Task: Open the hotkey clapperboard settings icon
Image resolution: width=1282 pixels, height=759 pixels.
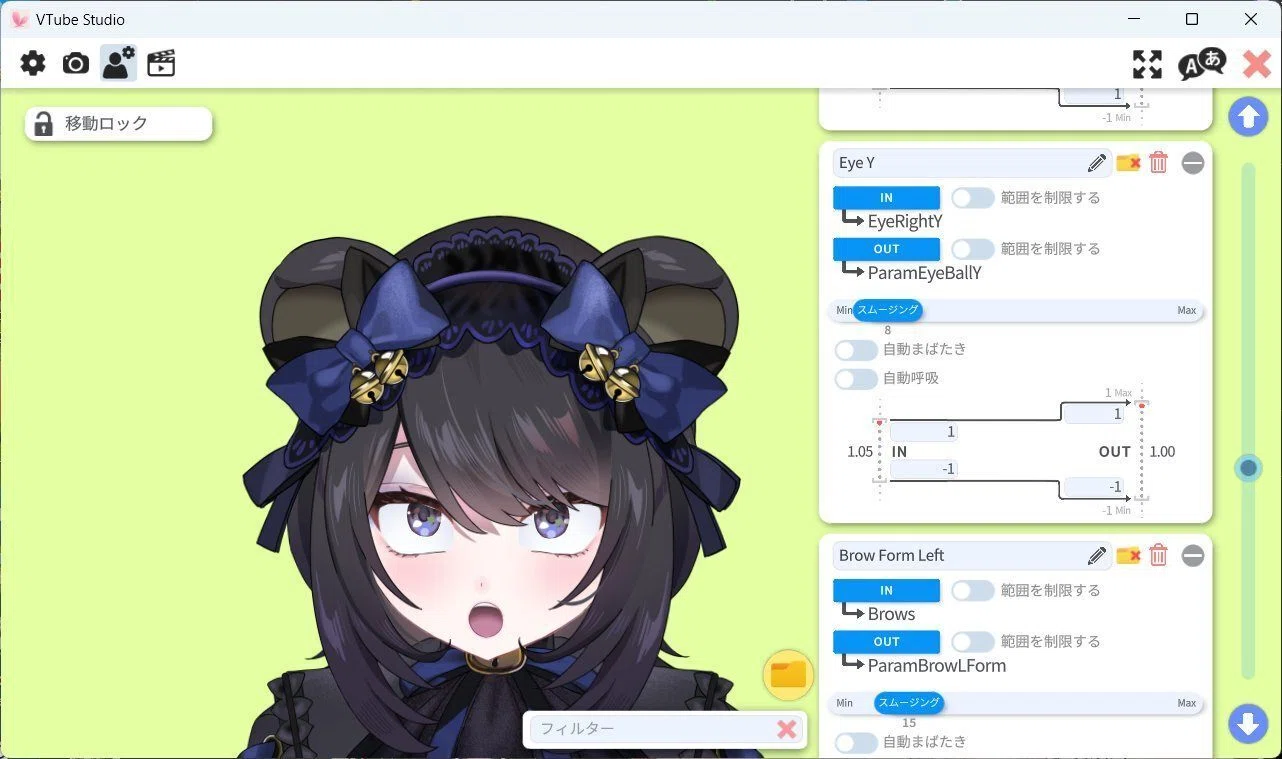Action: pyautogui.click(x=161, y=64)
